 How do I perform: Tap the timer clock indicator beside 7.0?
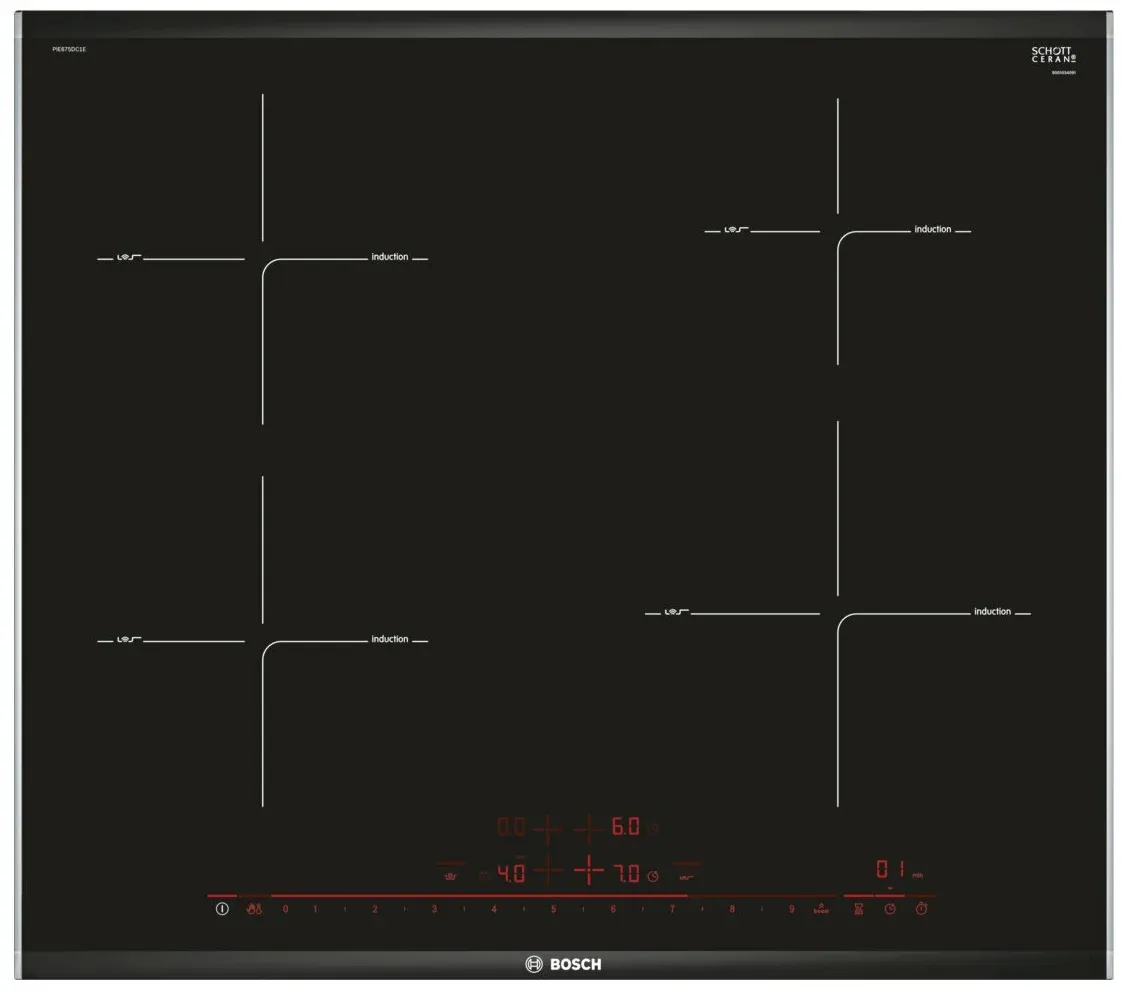653,876
